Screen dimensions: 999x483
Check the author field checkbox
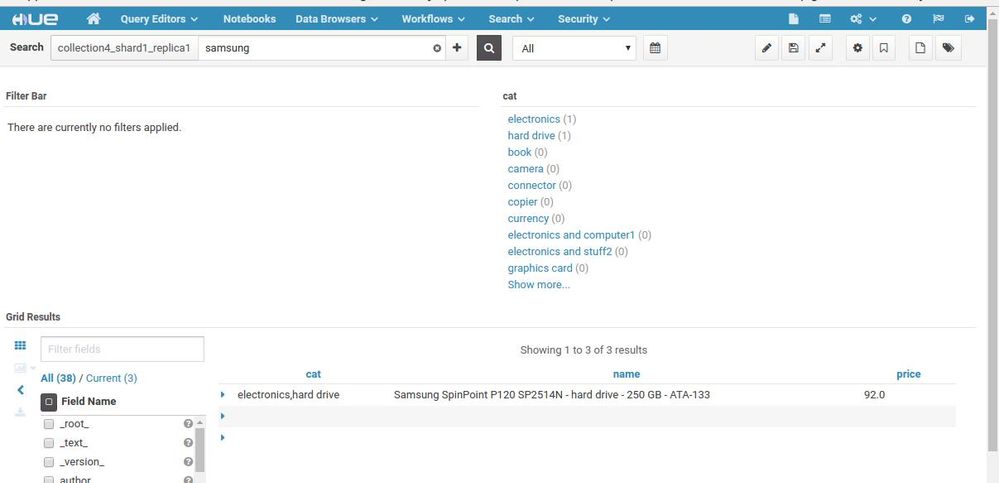(x=49, y=479)
